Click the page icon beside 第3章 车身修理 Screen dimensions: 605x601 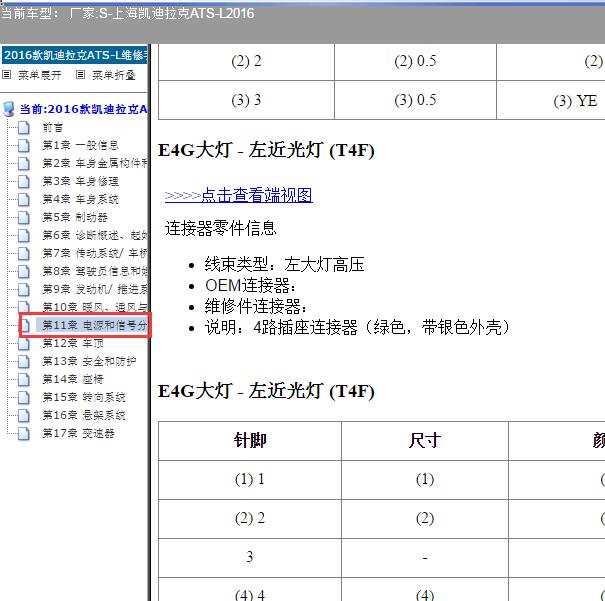24,181
